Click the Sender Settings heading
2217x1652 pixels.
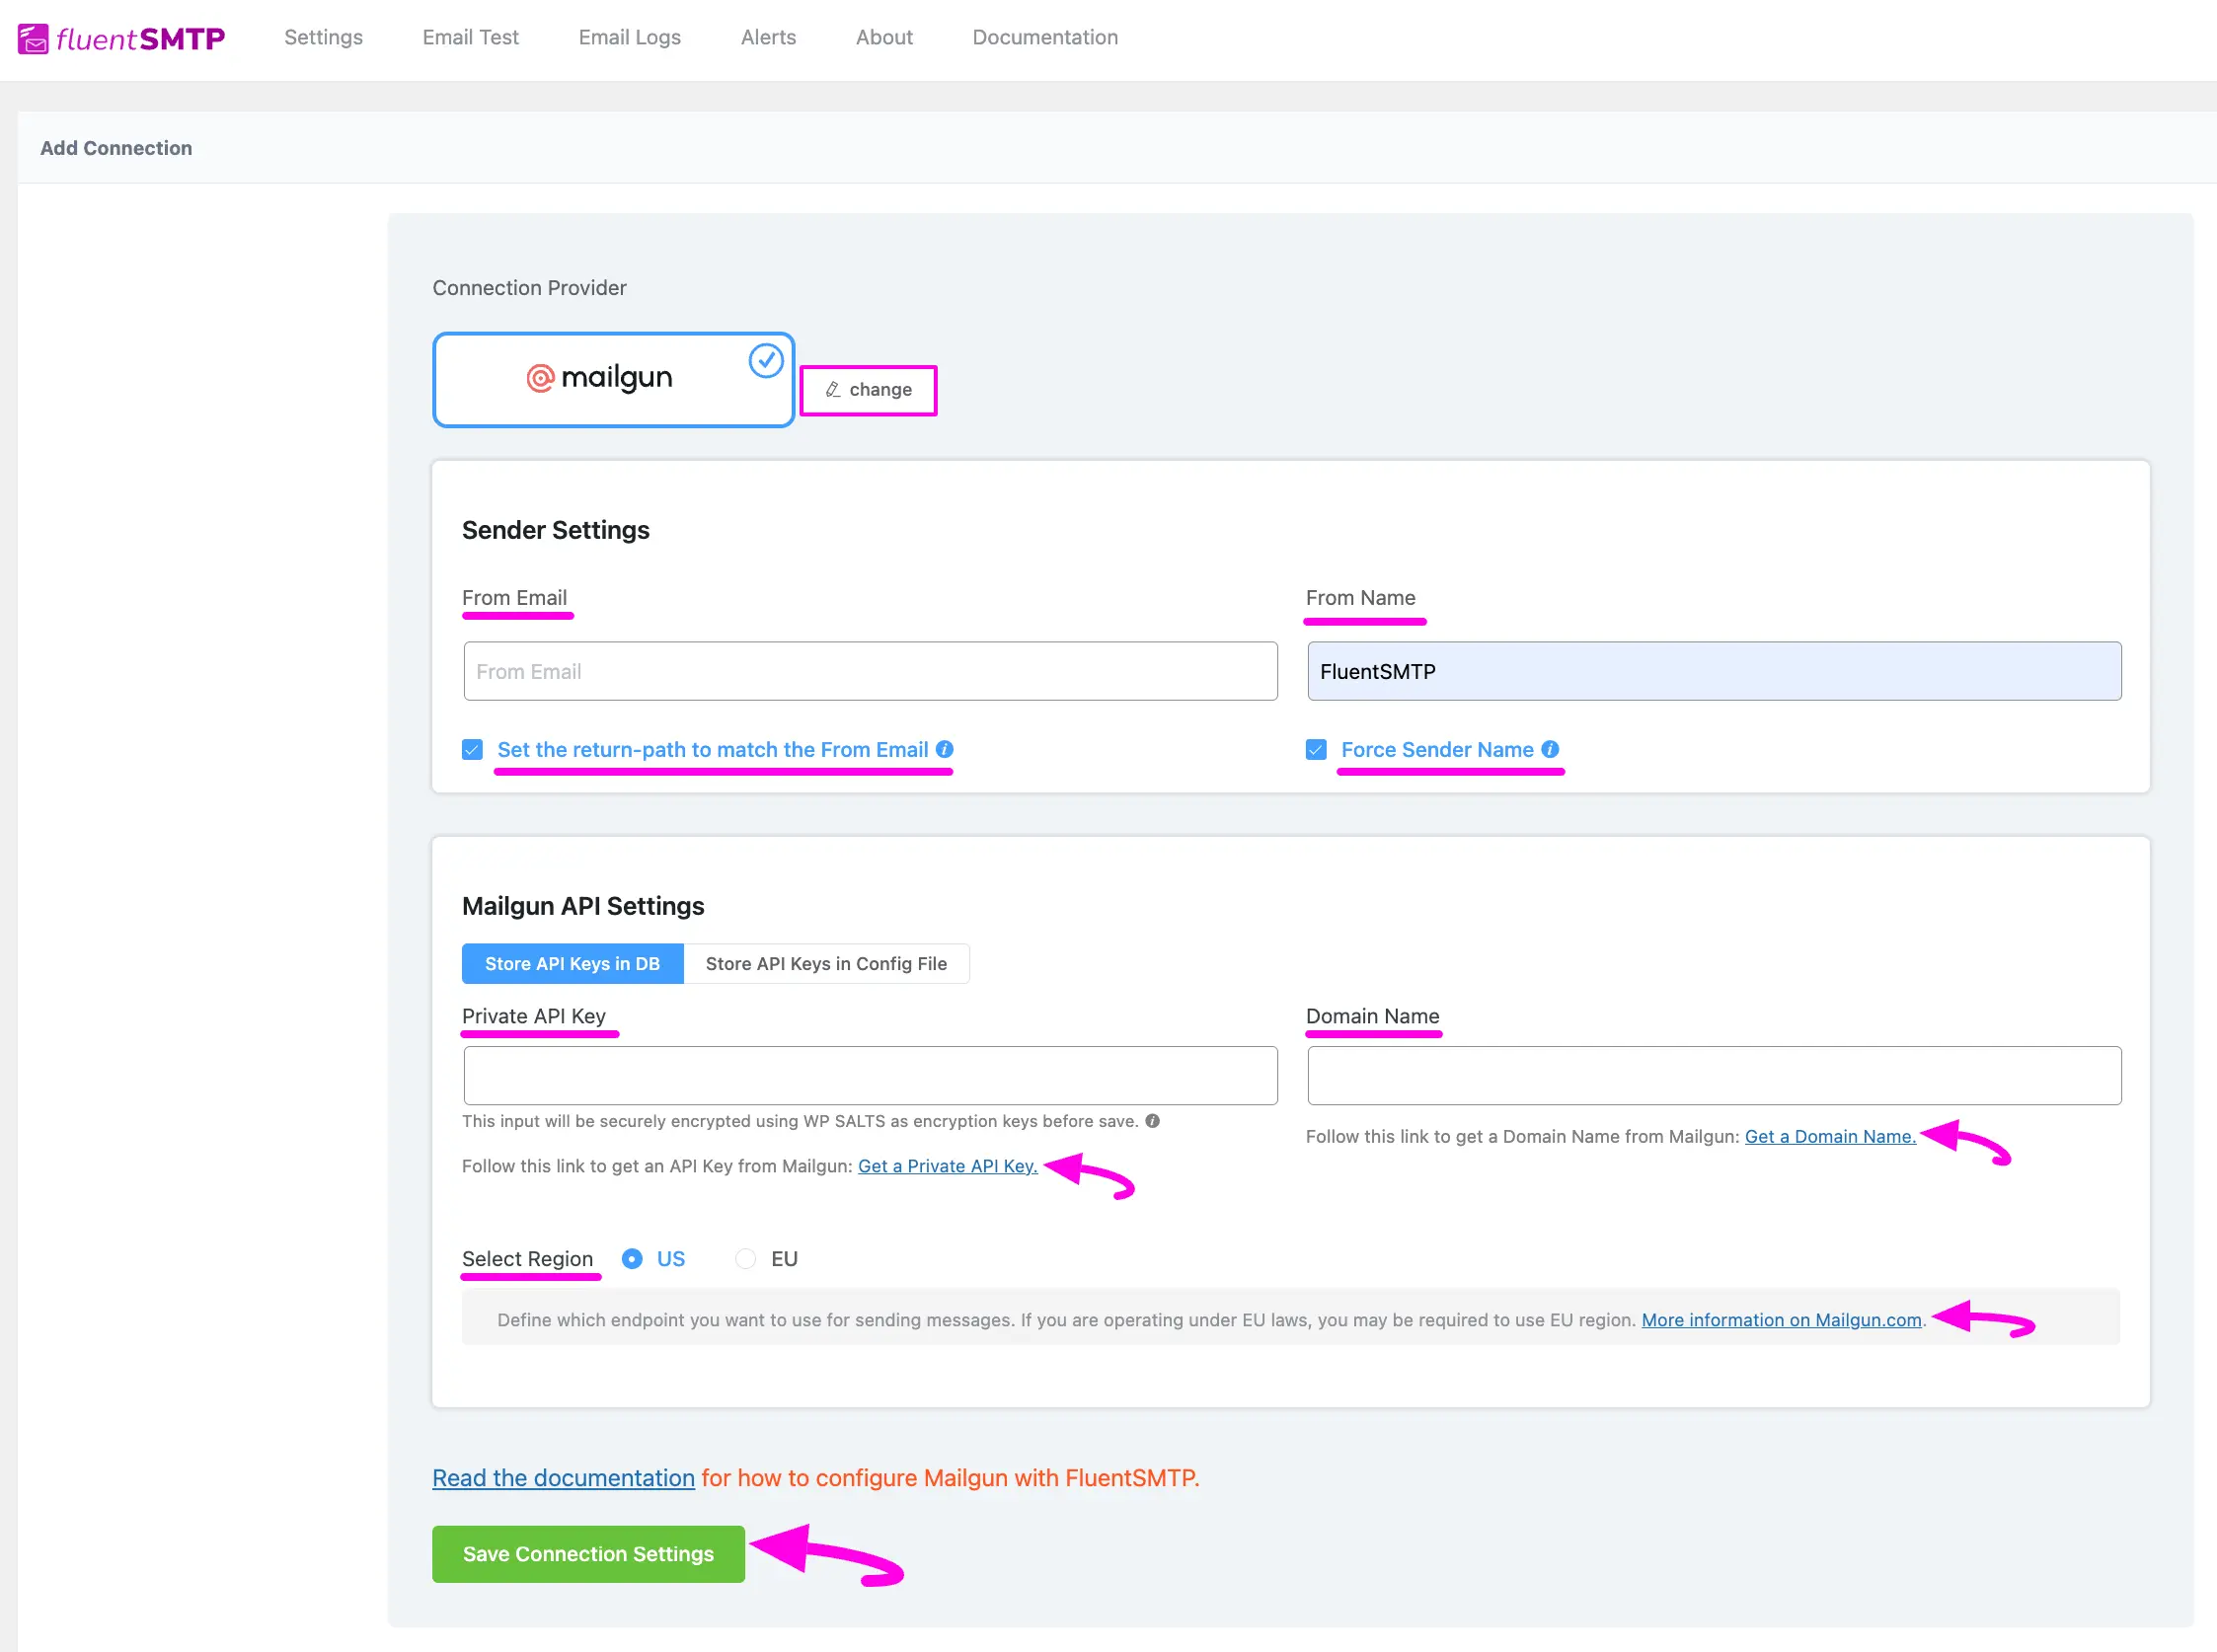point(555,530)
